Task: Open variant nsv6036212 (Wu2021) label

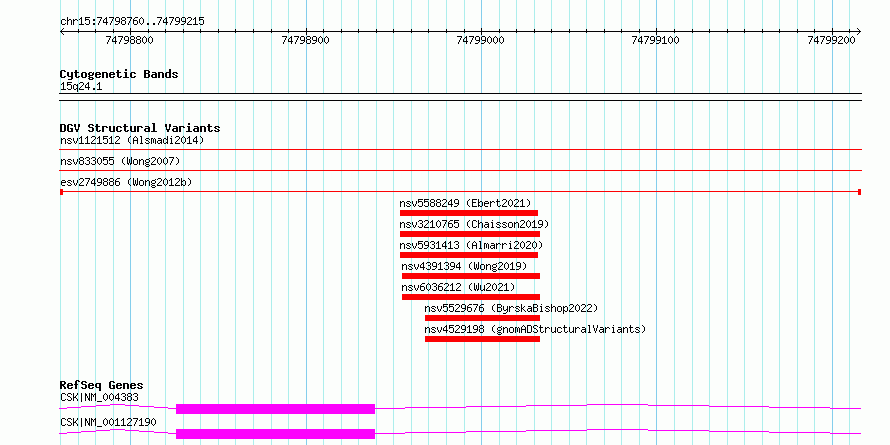Action: point(459,287)
